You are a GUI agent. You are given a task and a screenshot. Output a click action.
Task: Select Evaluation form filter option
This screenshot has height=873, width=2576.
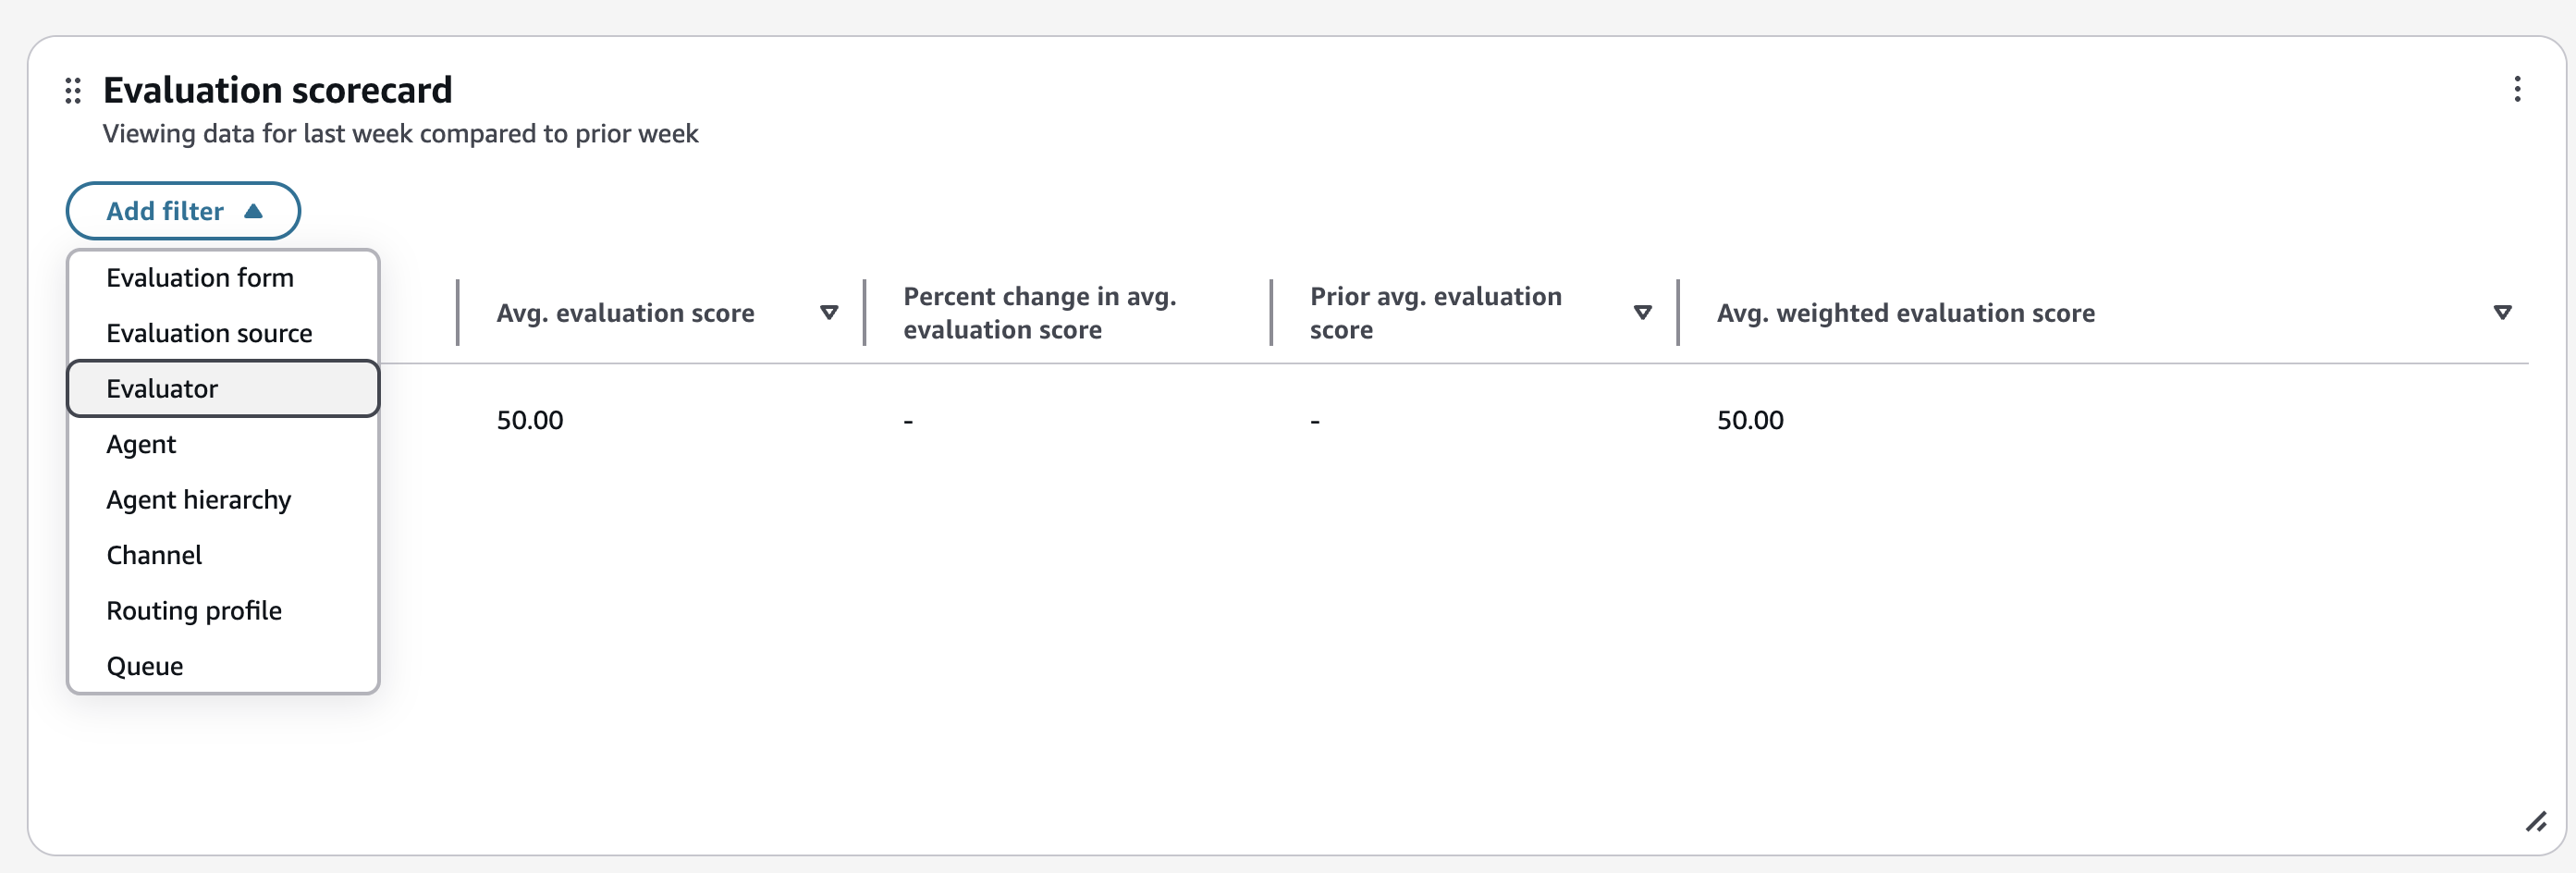[200, 277]
